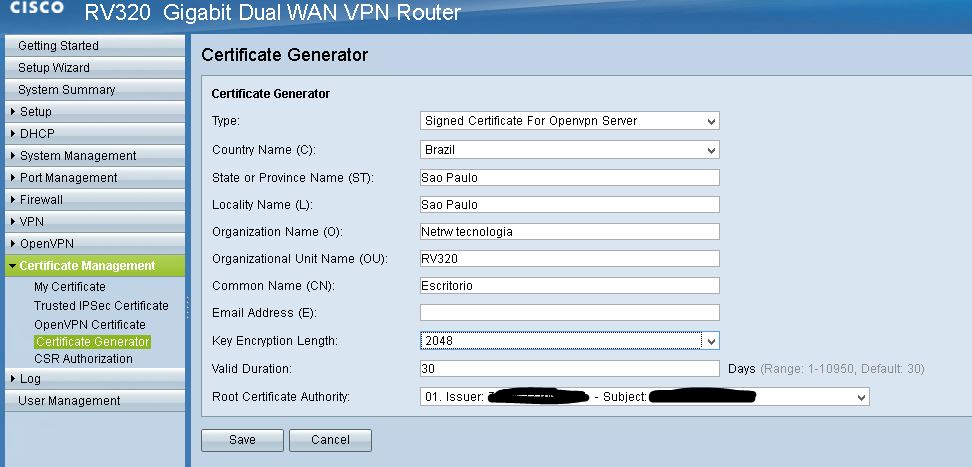
Task: Click the Valid Duration field
Action: [569, 368]
